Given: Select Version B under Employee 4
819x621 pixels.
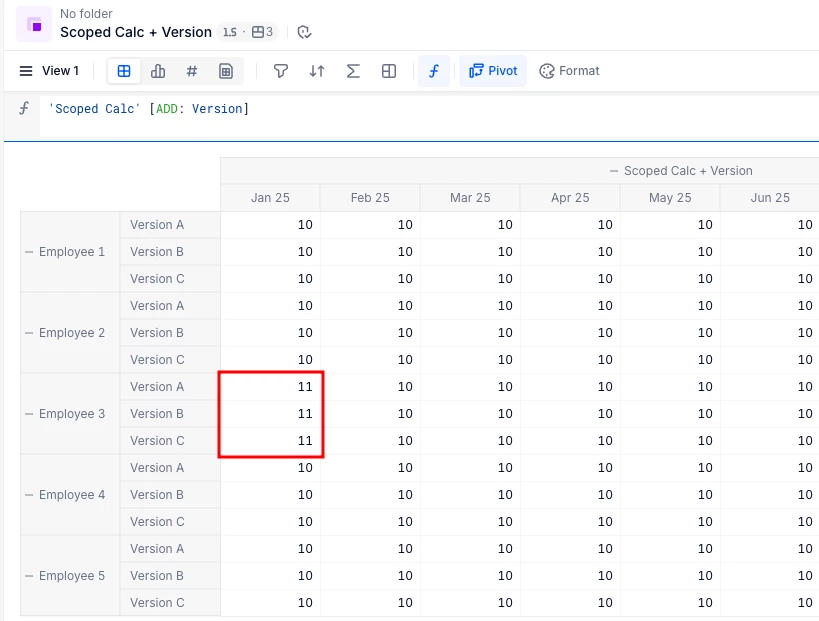Looking at the screenshot, I should coord(170,495).
